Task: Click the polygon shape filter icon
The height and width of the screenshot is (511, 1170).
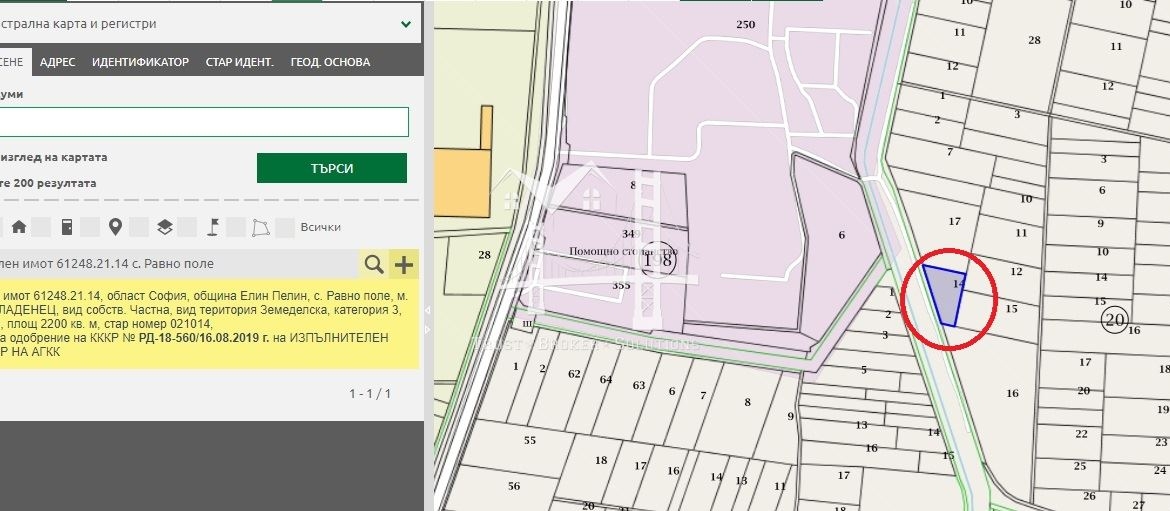Action: [260, 227]
